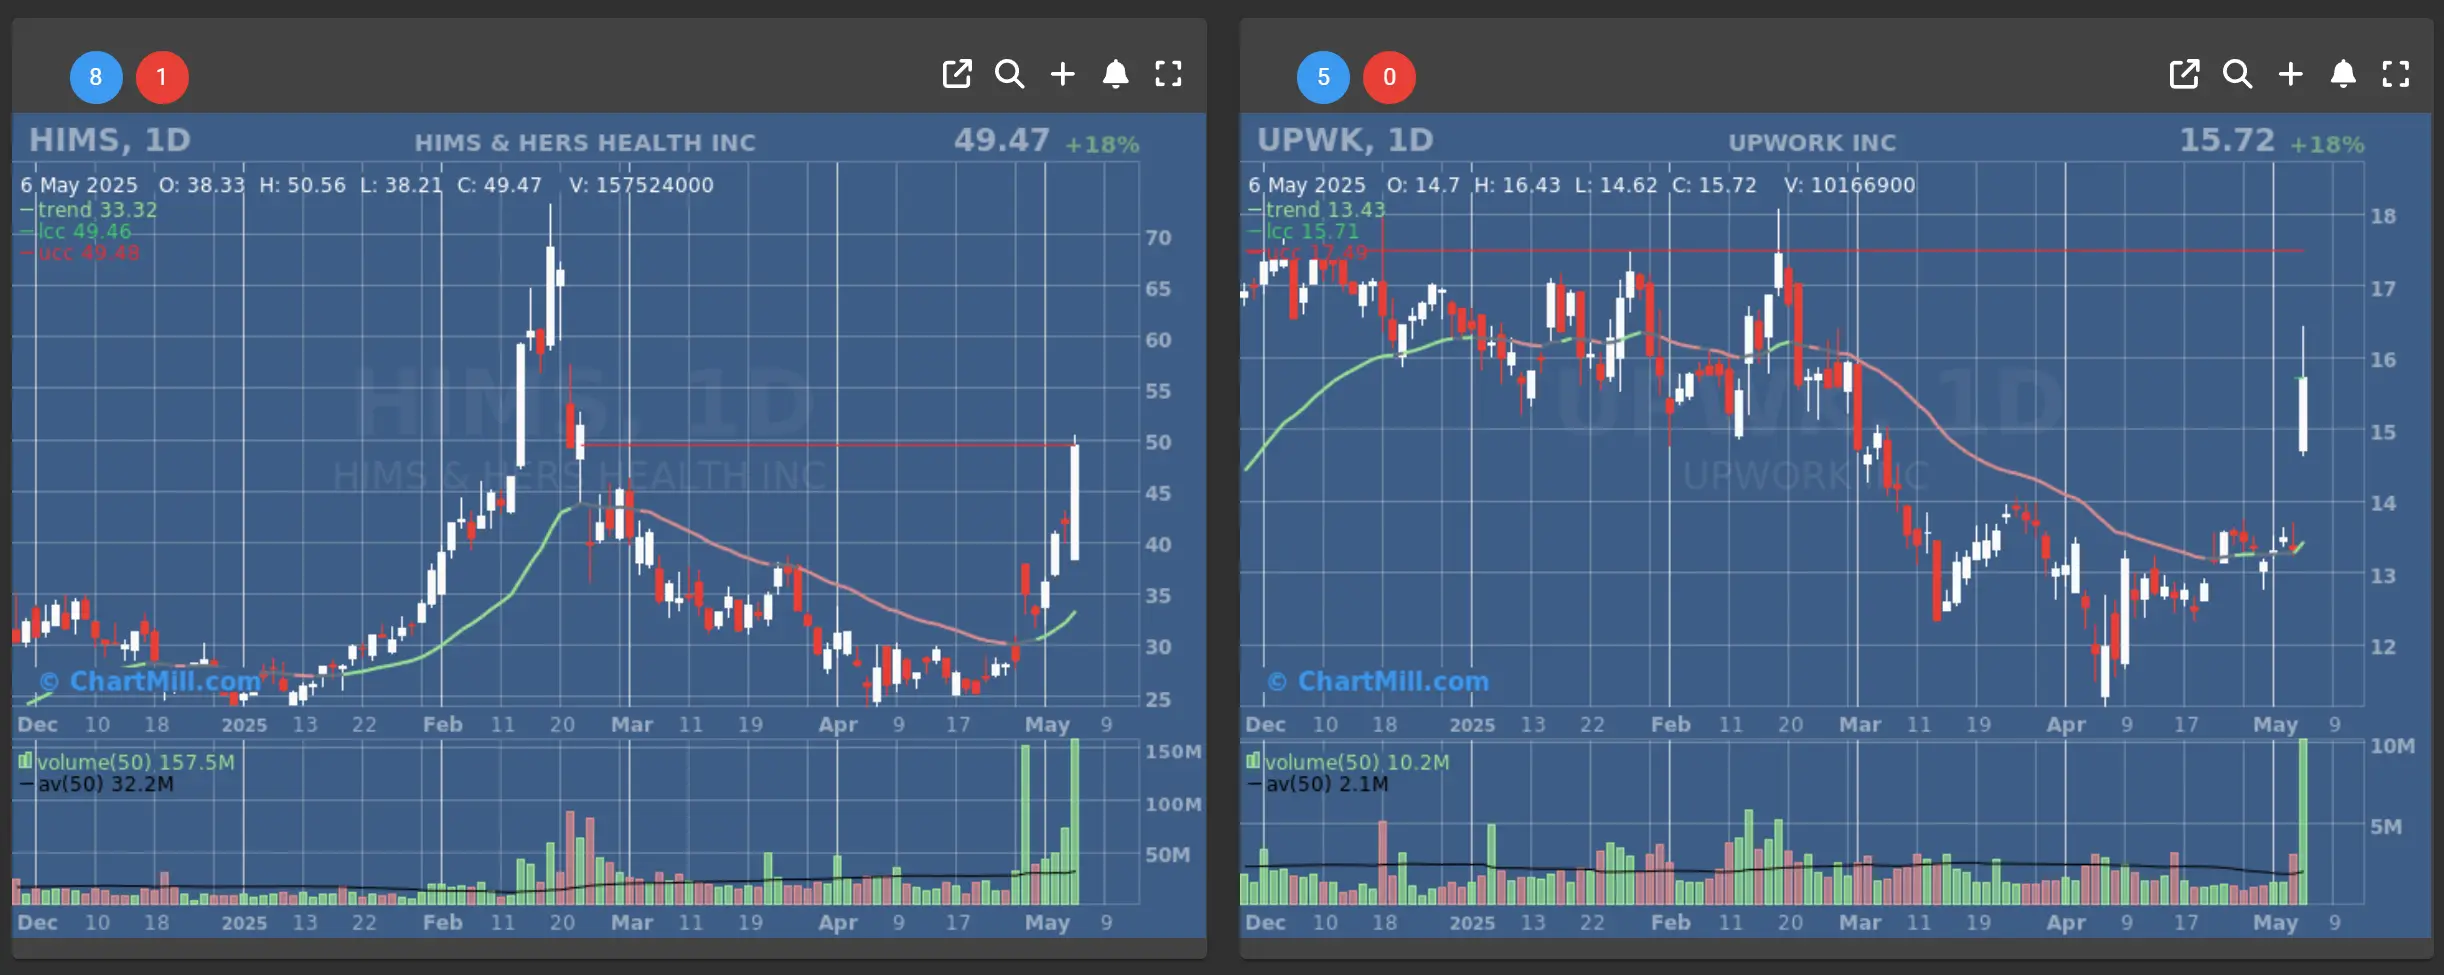Click the alert bell icon on UPWK chart
Viewport: 2444px width, 975px height.
(2344, 74)
